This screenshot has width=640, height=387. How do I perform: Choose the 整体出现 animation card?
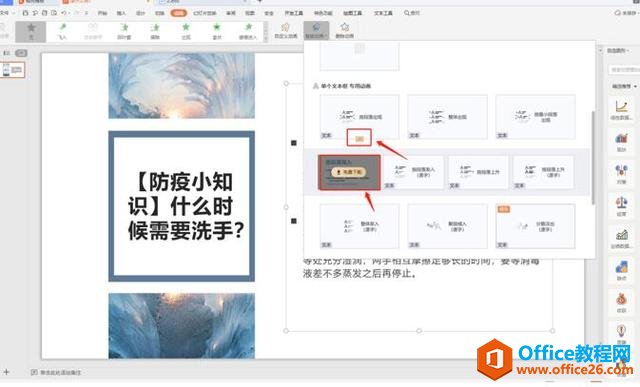pos(447,117)
